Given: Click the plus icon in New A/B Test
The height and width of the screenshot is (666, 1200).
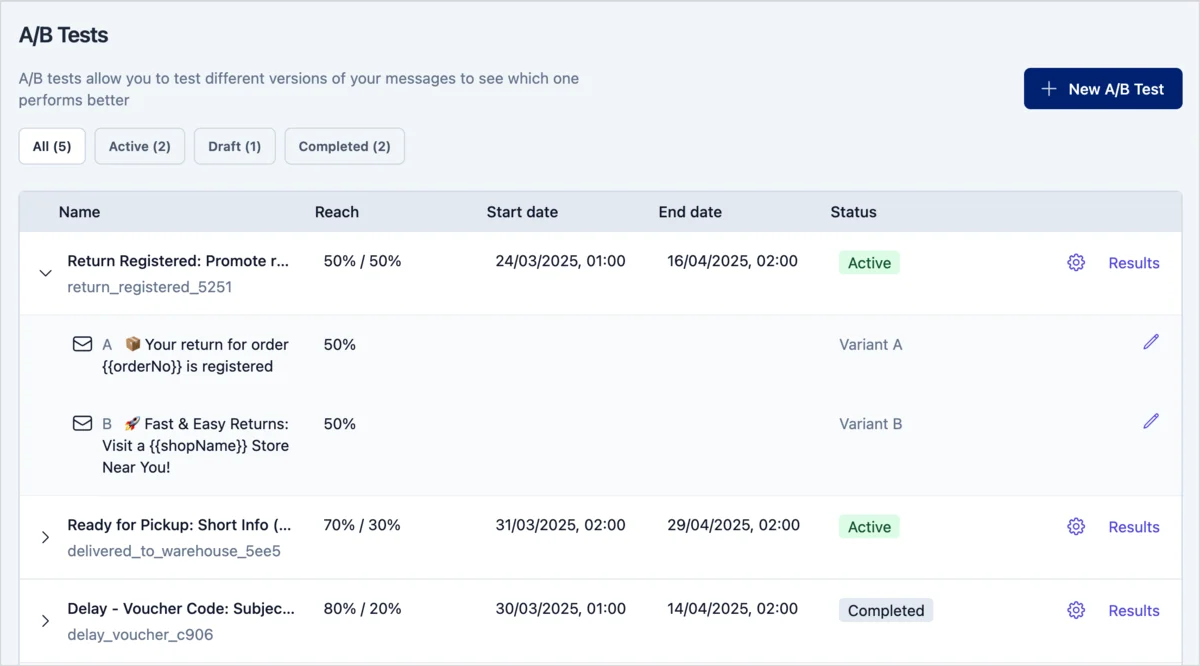Looking at the screenshot, I should coord(1049,89).
